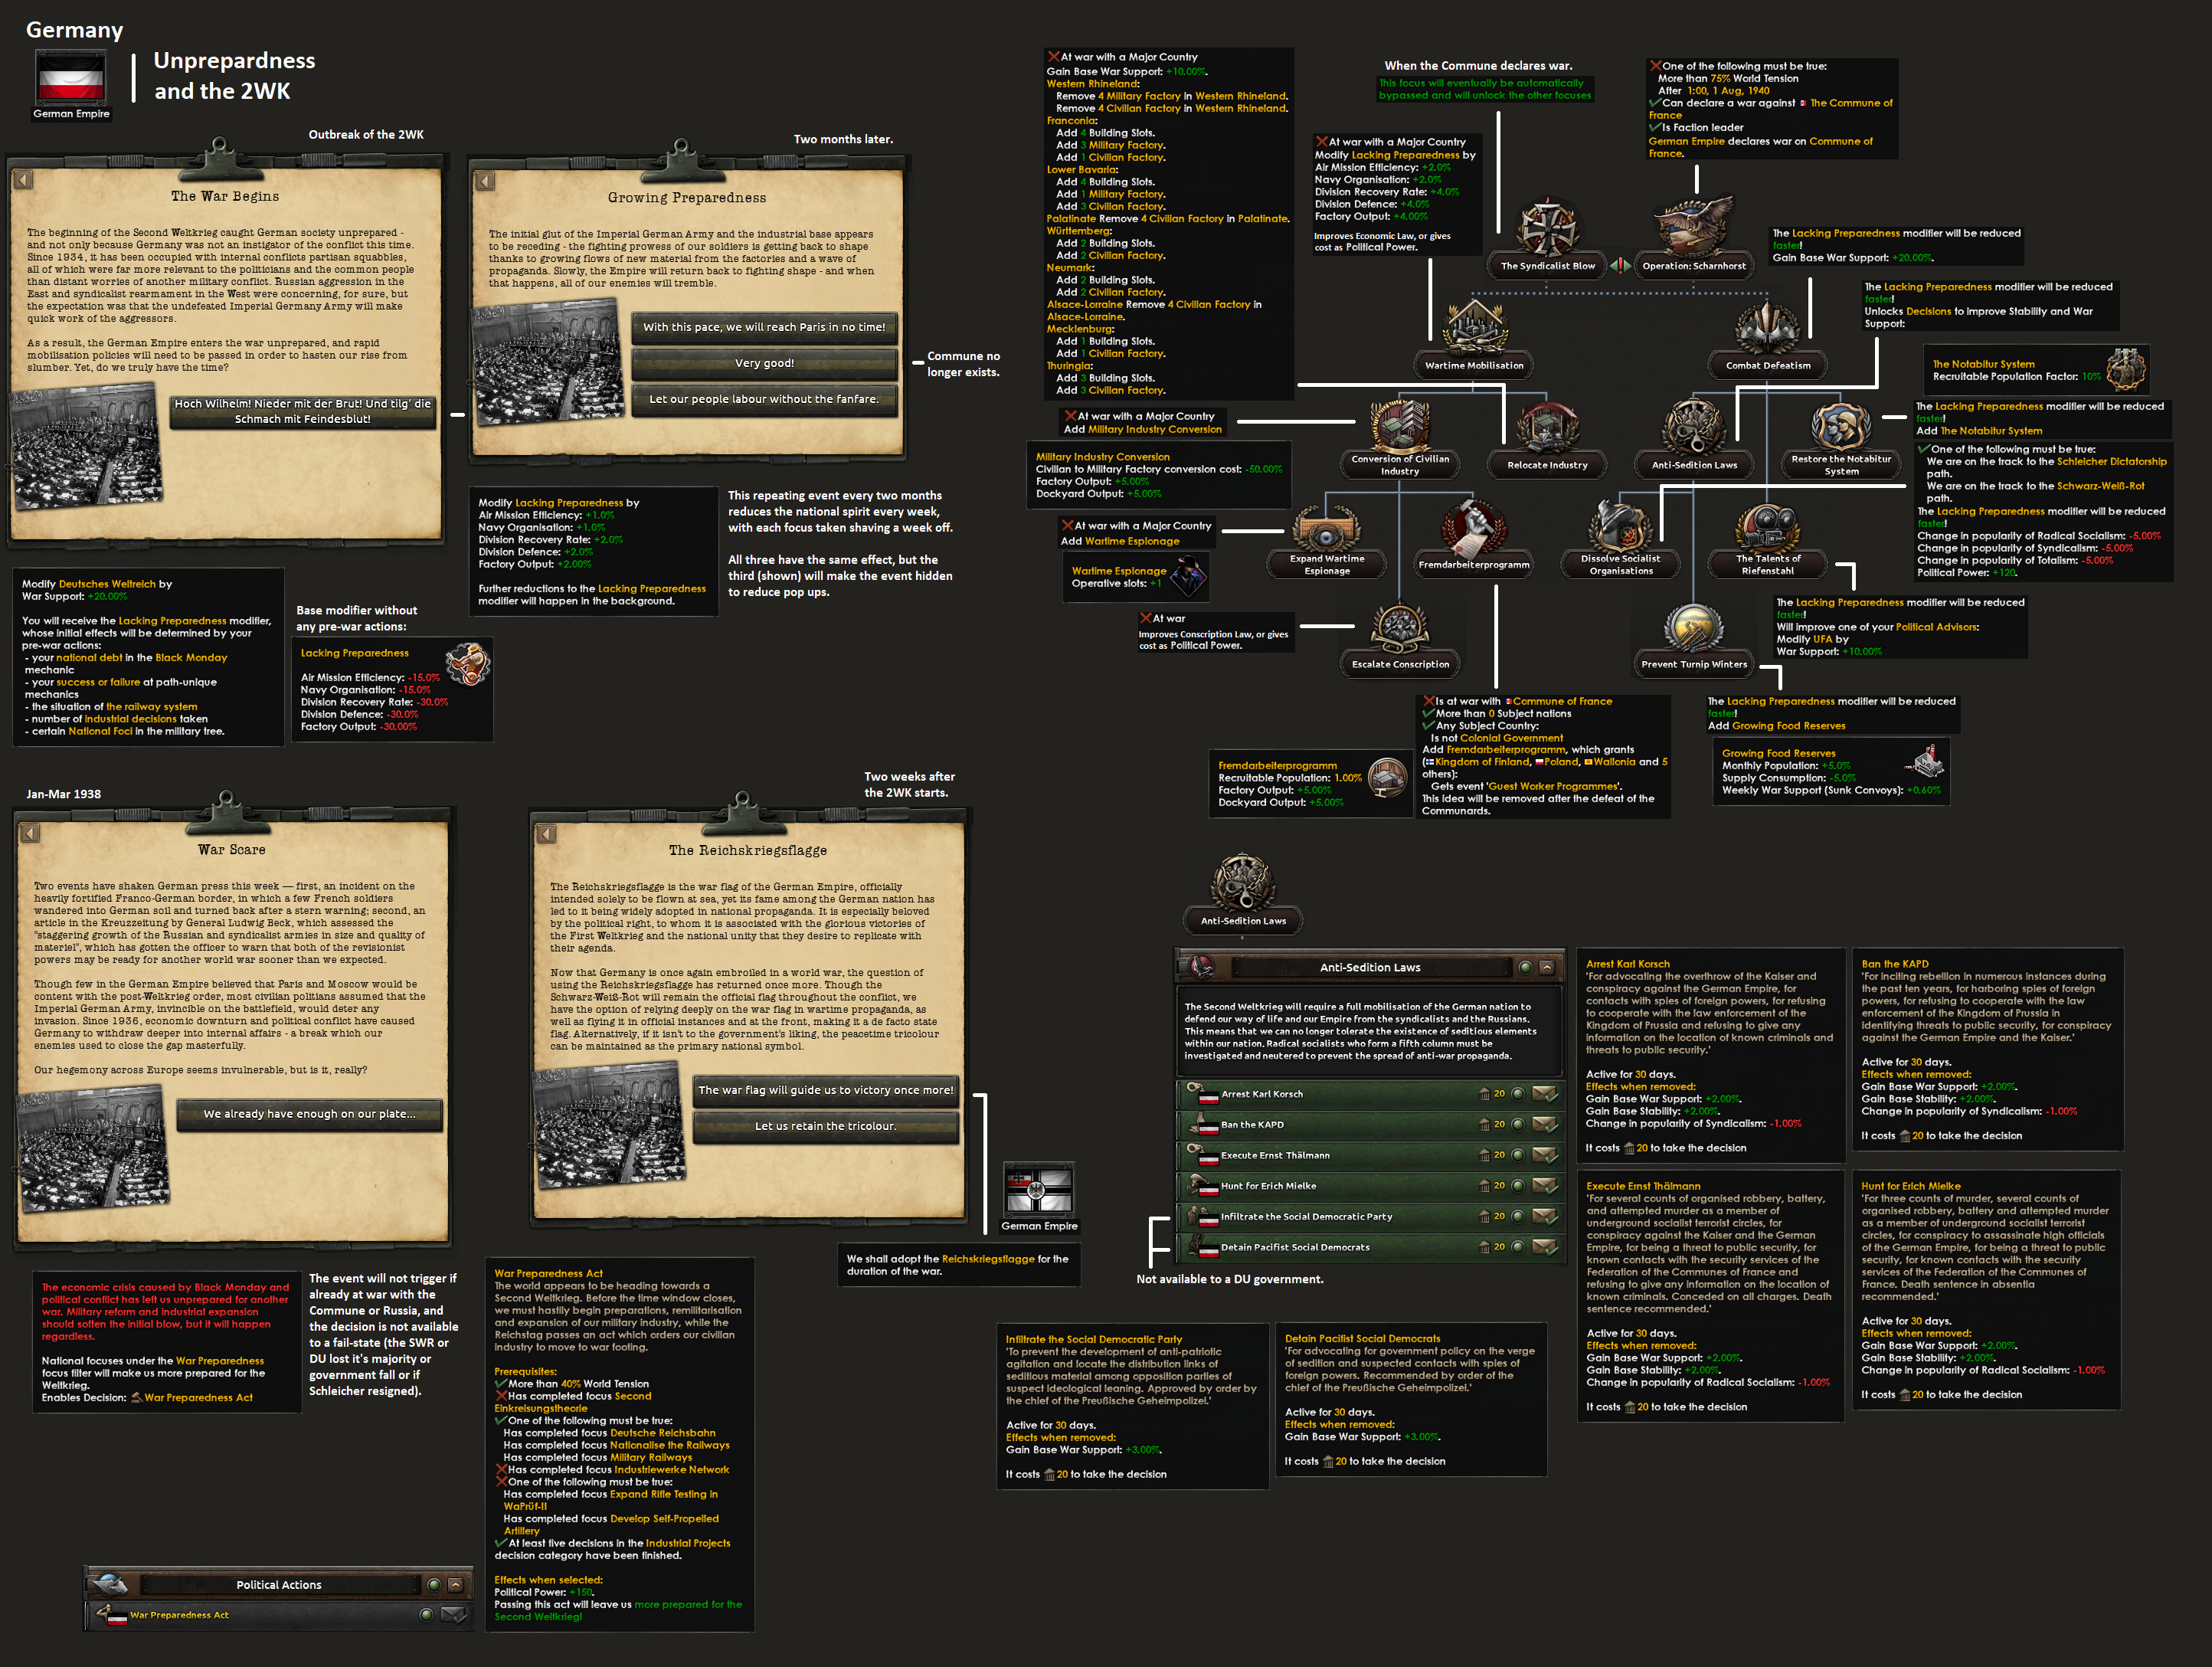Click the German Empire flag at top left

70,79
